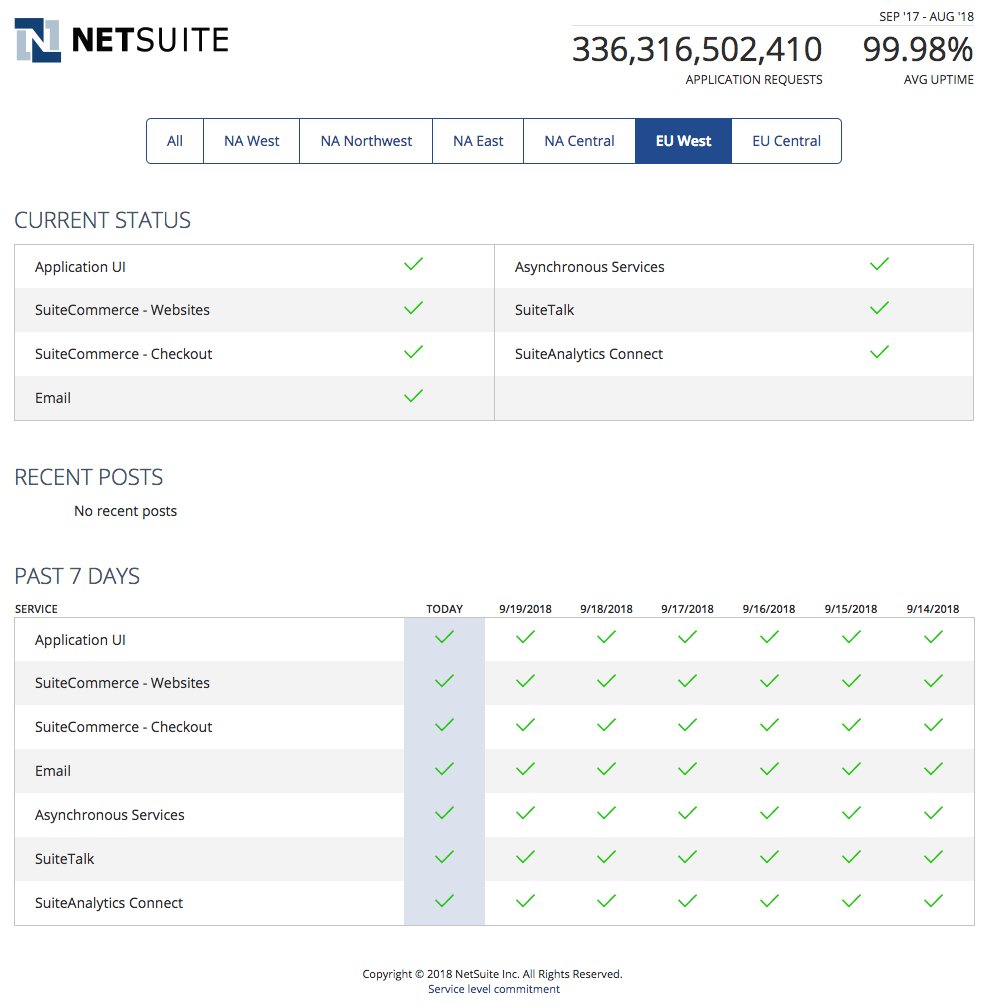Click SuiteCommerce - Websites current status checkmark
This screenshot has width=995, height=1006.
pos(414,308)
